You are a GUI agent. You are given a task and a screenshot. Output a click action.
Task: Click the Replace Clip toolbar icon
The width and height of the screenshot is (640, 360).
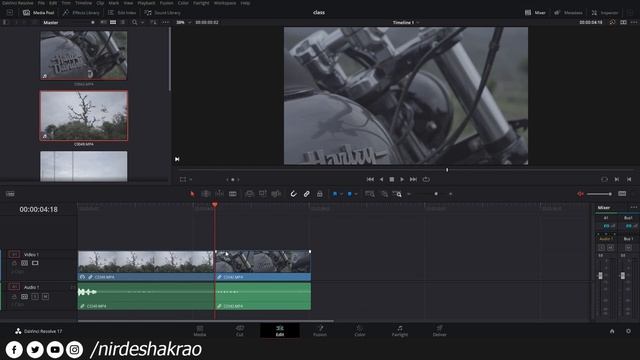point(276,194)
